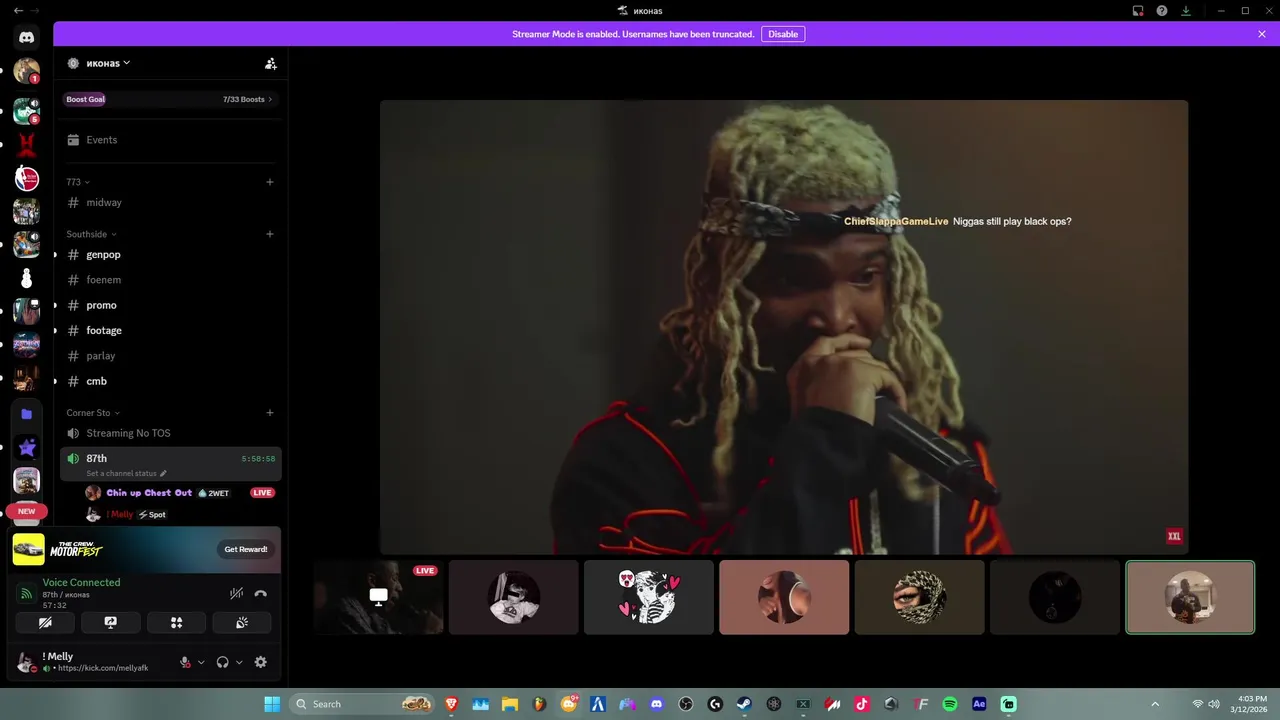Disable Streamer Mode from banner

783,34
